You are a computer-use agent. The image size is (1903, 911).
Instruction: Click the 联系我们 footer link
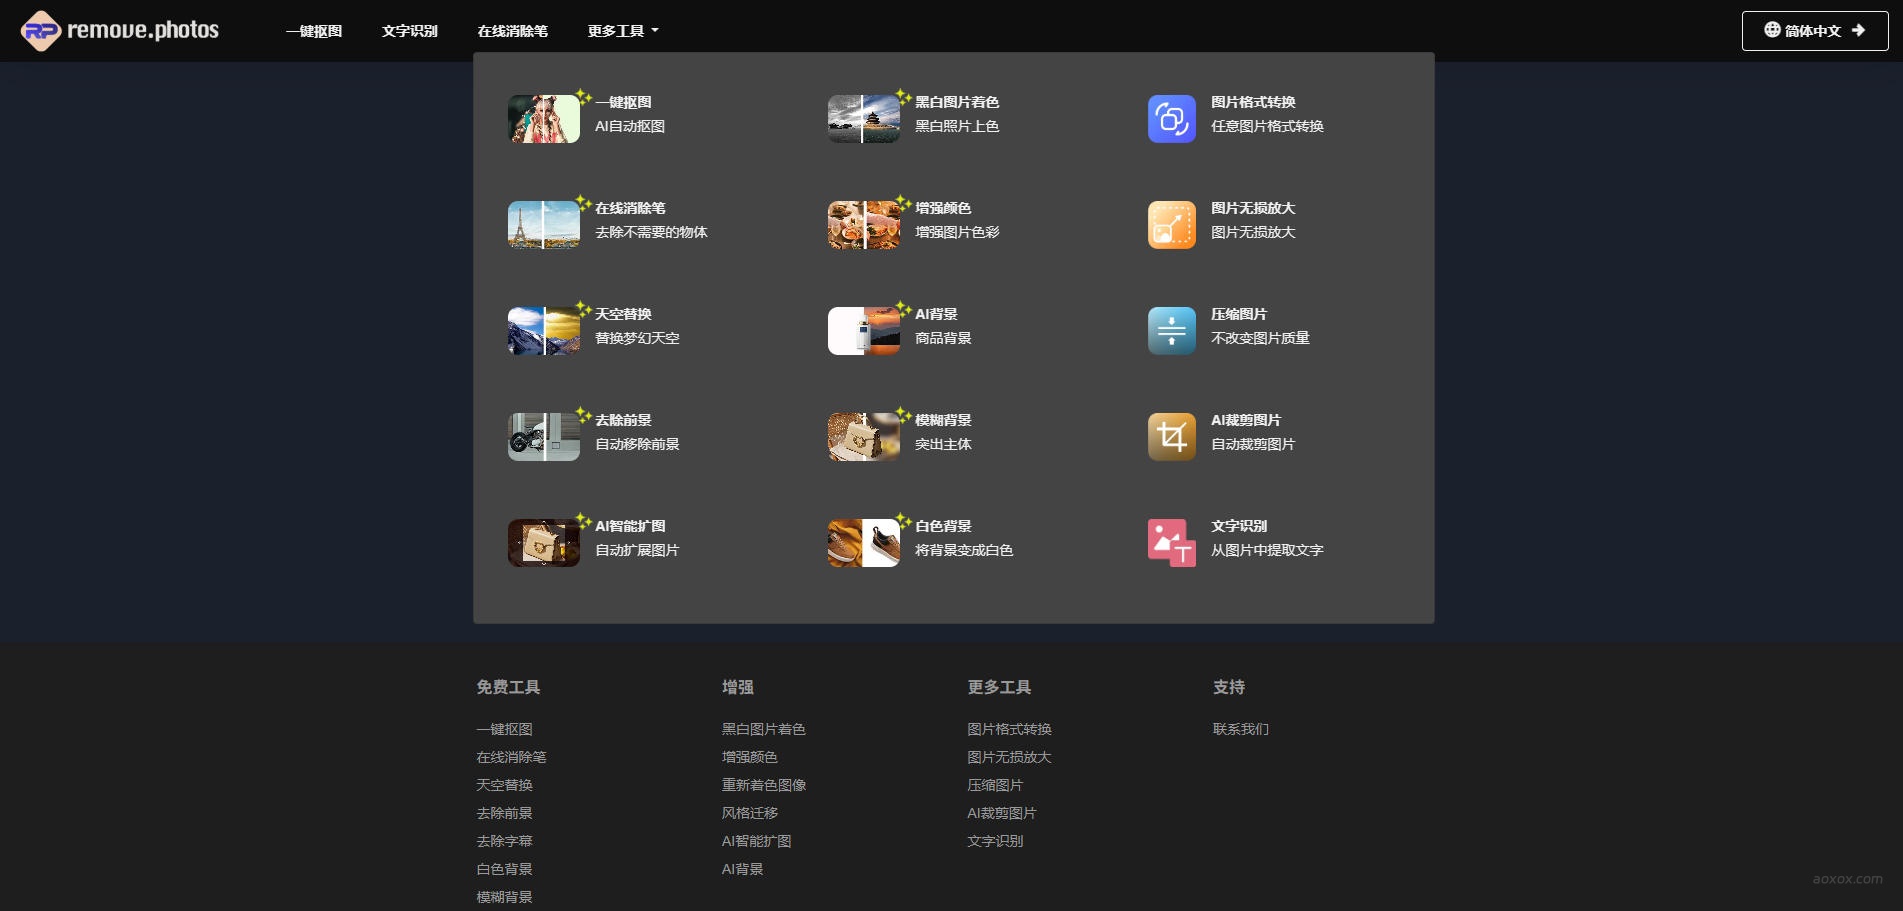pyautogui.click(x=1240, y=729)
